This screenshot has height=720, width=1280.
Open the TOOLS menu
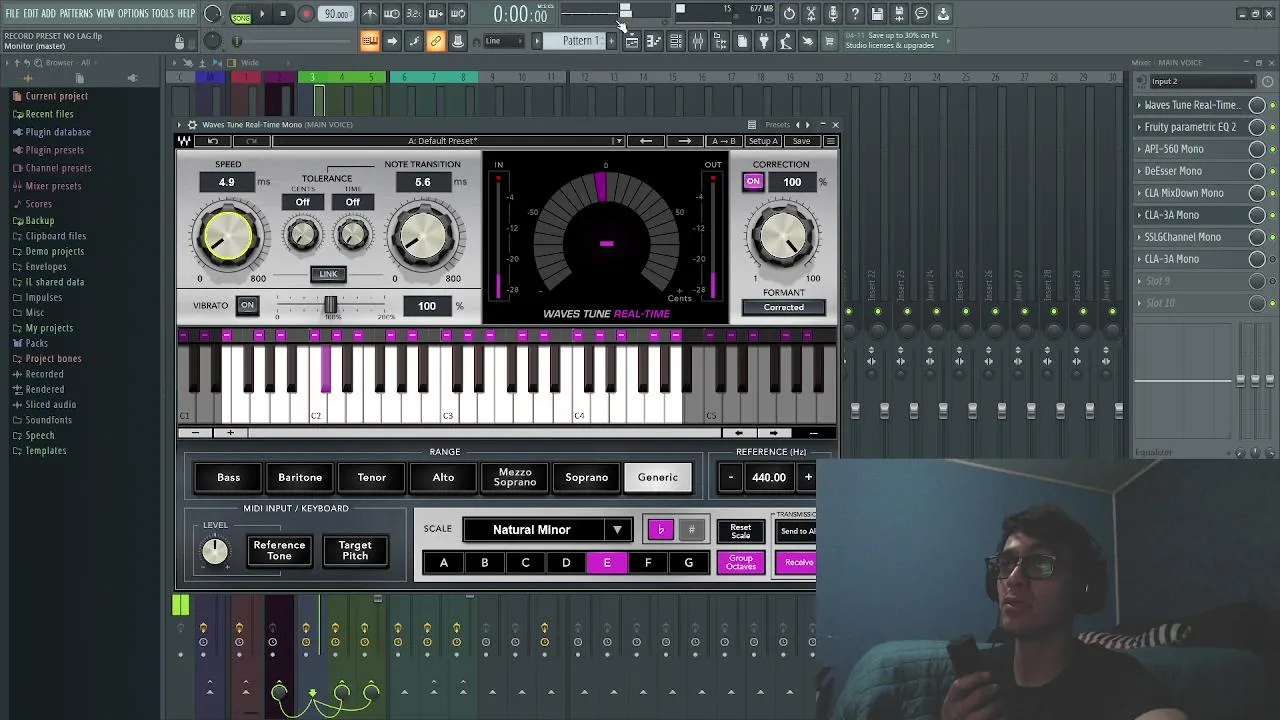click(x=163, y=13)
